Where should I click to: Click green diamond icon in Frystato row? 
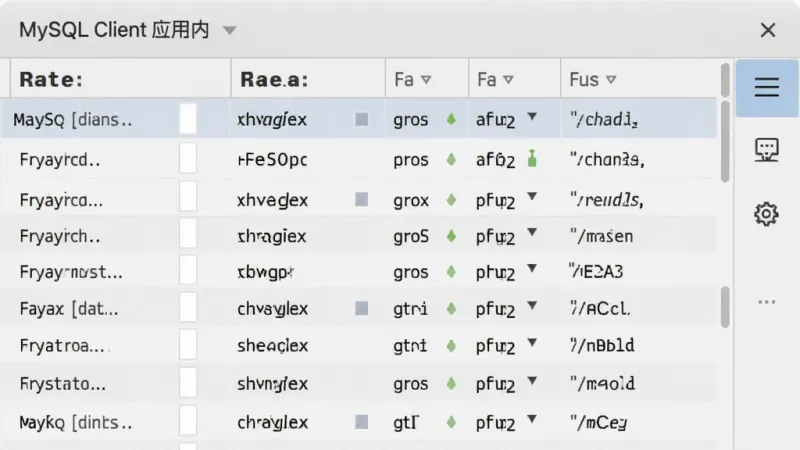451,384
